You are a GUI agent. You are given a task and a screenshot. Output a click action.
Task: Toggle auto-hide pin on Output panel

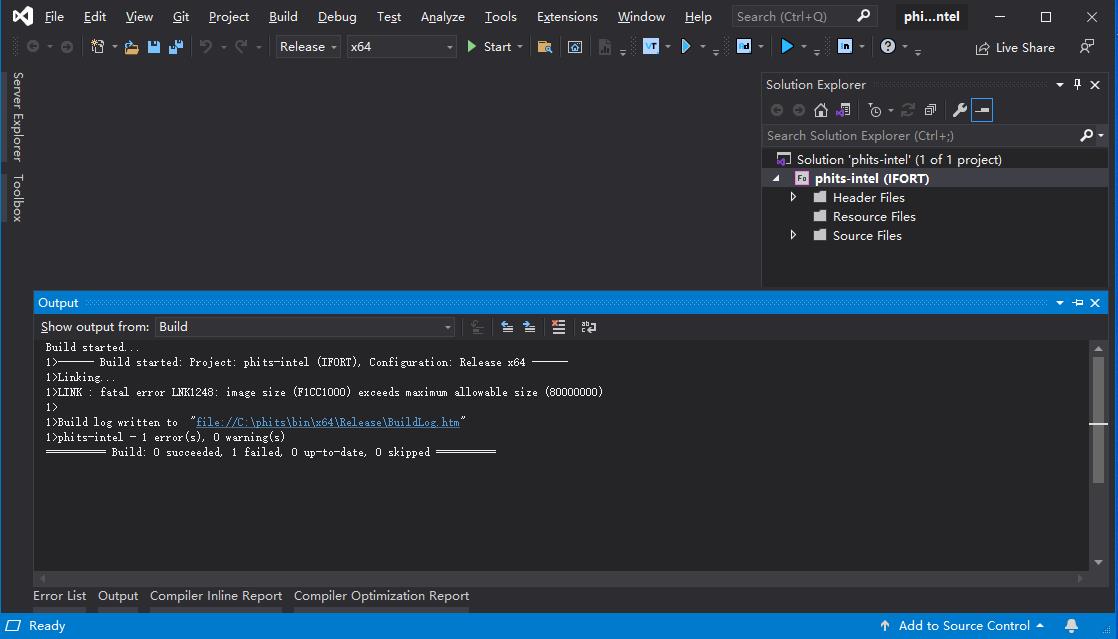tap(1078, 303)
